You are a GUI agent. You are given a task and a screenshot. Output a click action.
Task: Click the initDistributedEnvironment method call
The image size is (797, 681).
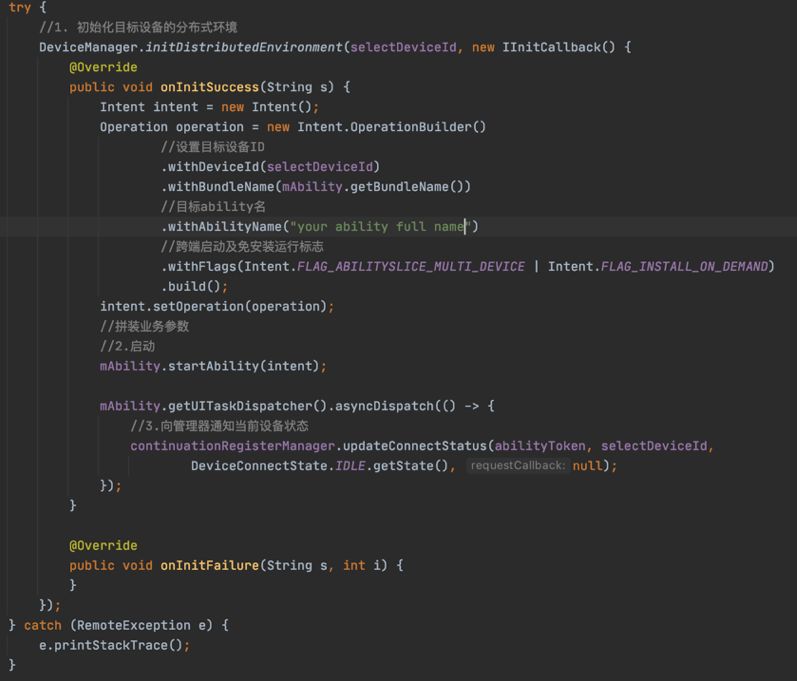(244, 47)
